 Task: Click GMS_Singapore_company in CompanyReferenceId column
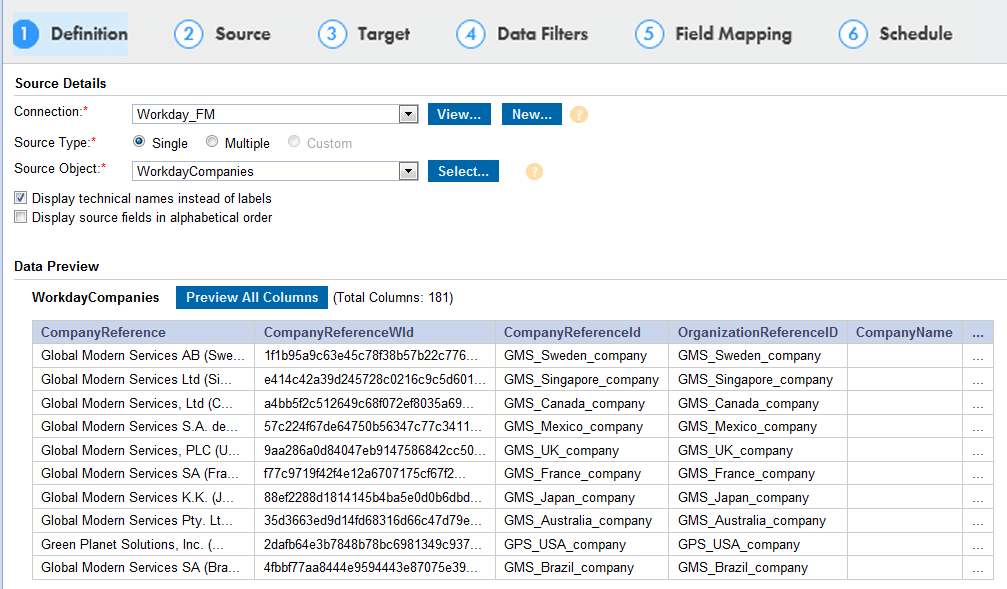point(582,380)
